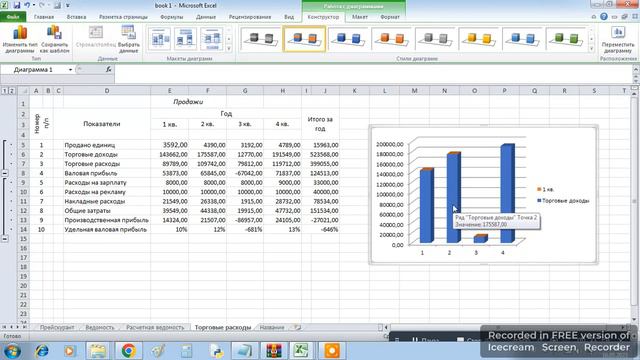Viewport: 640px width, 360px height.
Task: Show outline level 2 button
Action: (12, 91)
